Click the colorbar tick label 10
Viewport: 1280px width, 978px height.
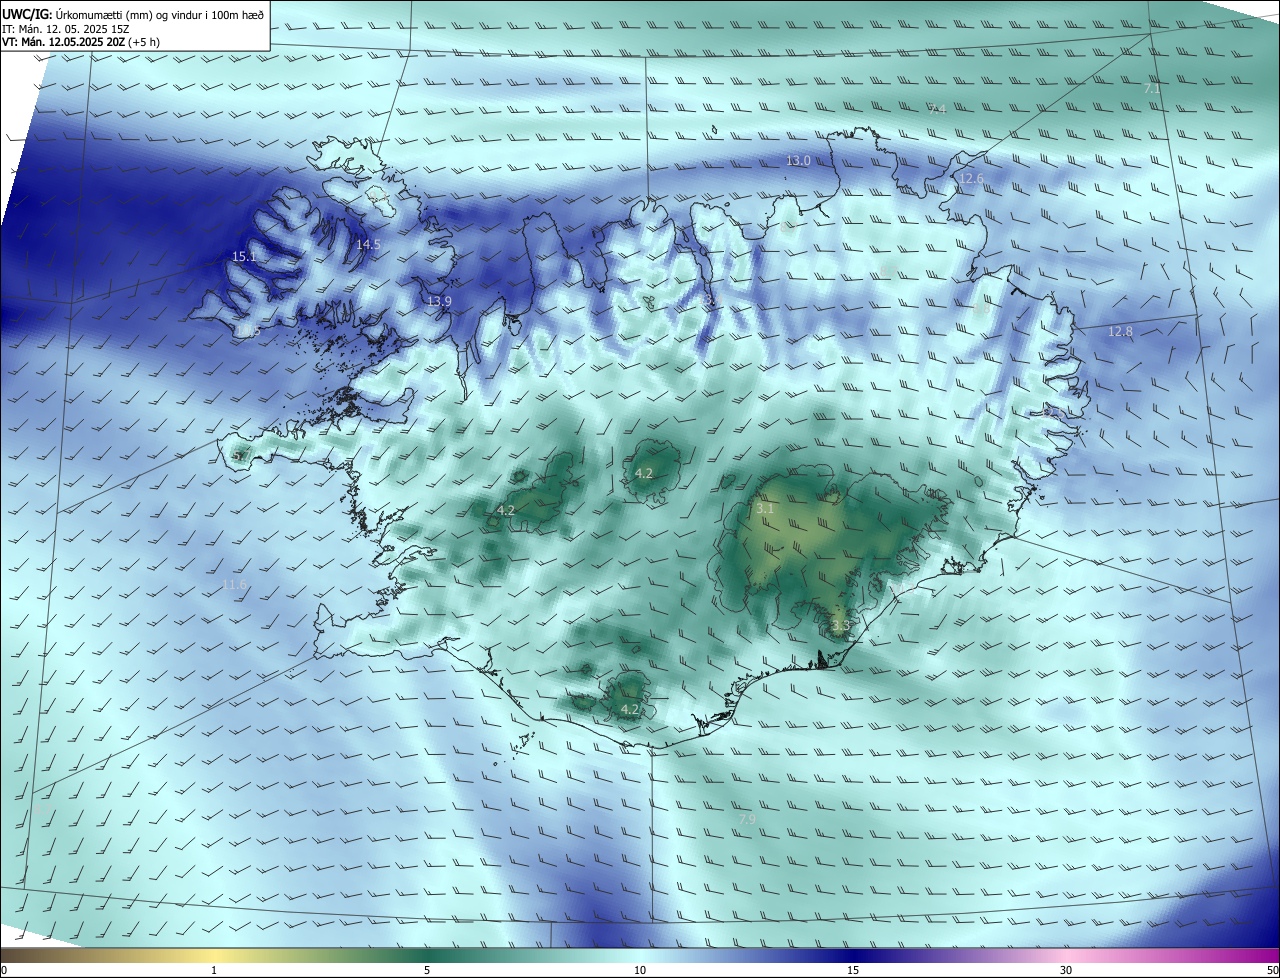tap(640, 970)
